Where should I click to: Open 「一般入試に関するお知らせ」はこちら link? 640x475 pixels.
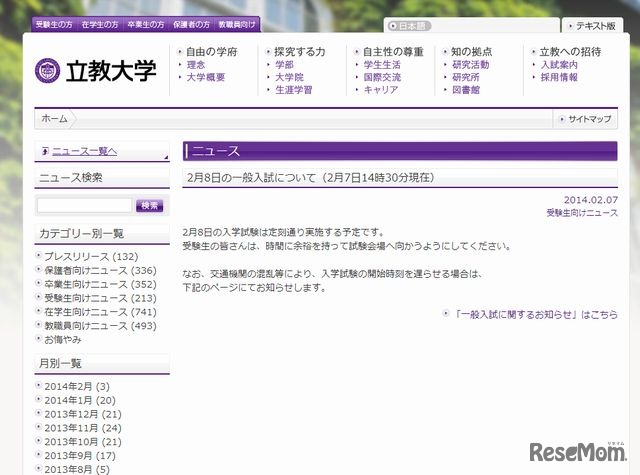[x=536, y=314]
